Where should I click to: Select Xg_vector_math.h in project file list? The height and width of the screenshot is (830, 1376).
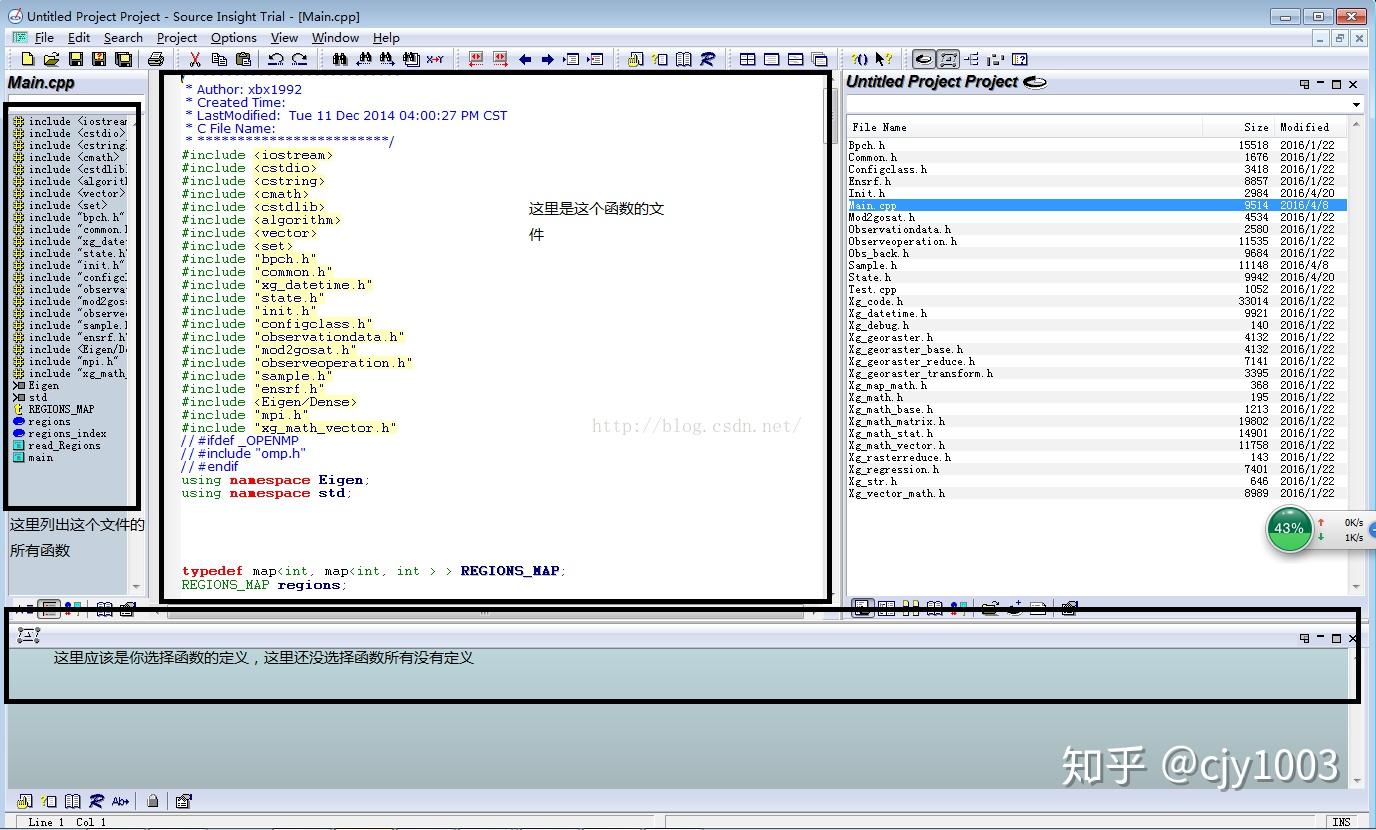click(x=1097, y=493)
